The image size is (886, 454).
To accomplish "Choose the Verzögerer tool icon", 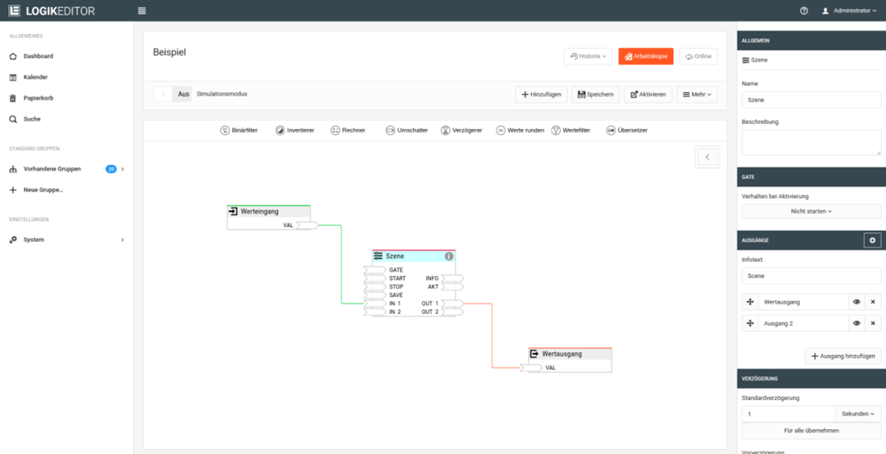I will pos(445,131).
